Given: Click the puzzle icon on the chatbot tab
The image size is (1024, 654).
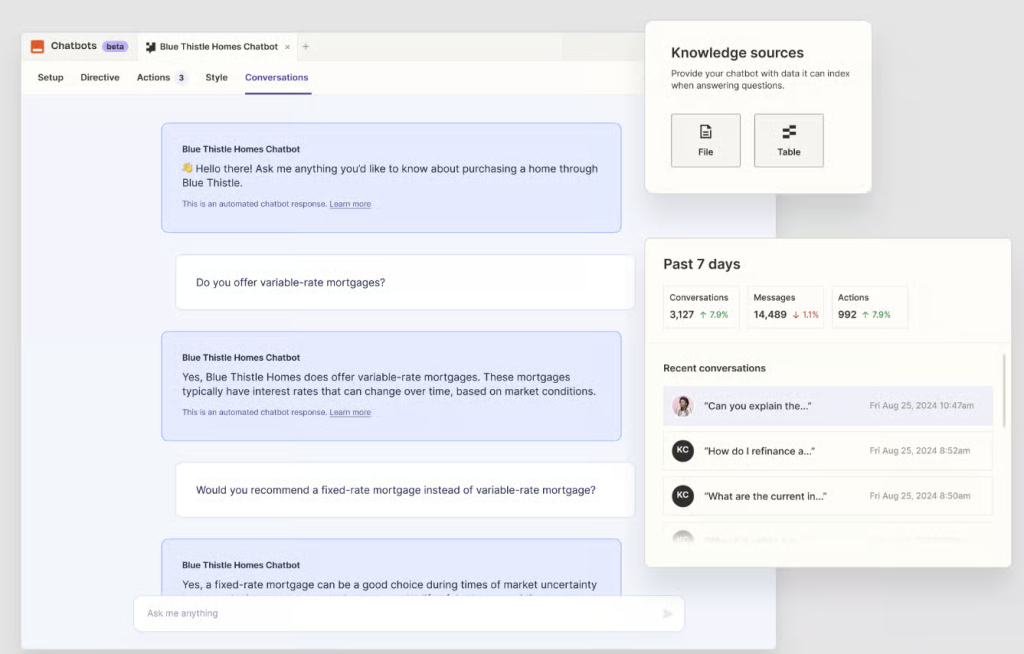Looking at the screenshot, I should (149, 45).
